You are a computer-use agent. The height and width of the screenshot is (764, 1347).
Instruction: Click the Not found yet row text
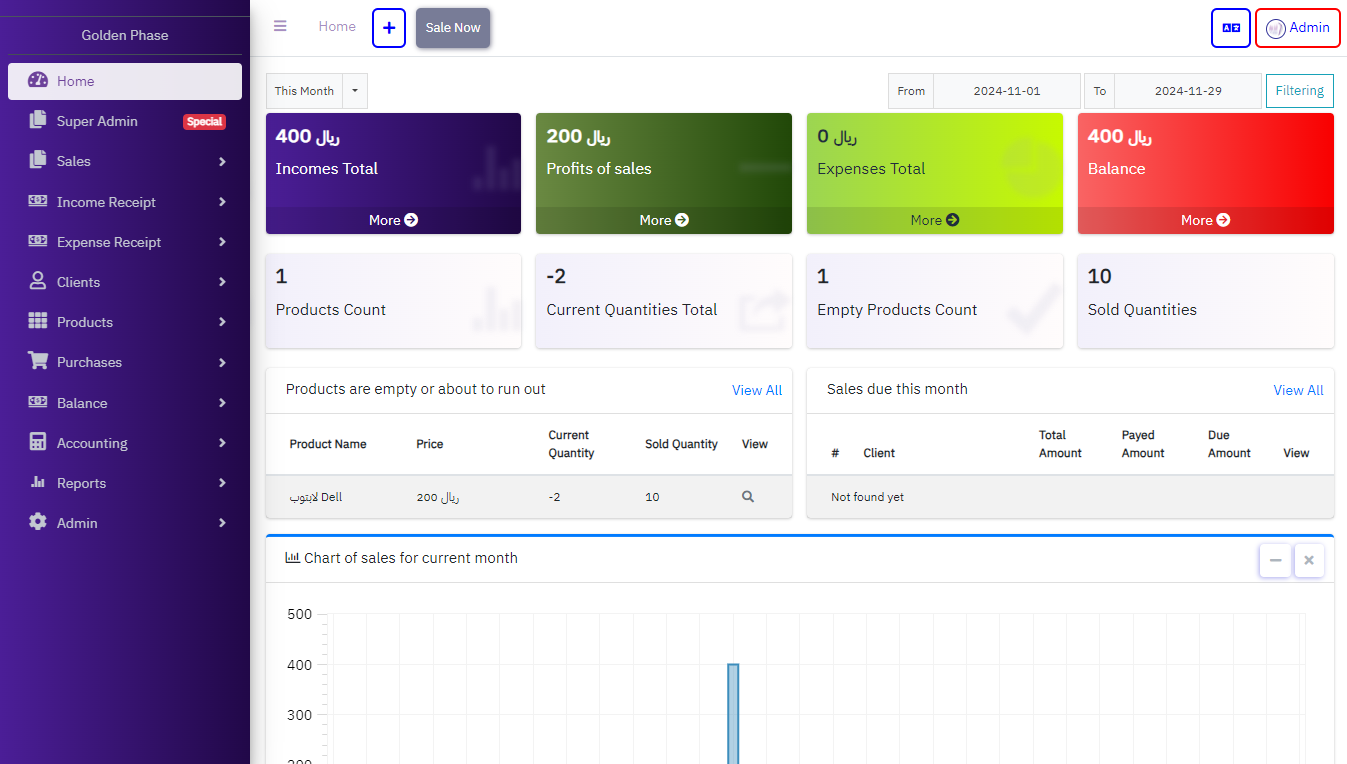click(867, 497)
